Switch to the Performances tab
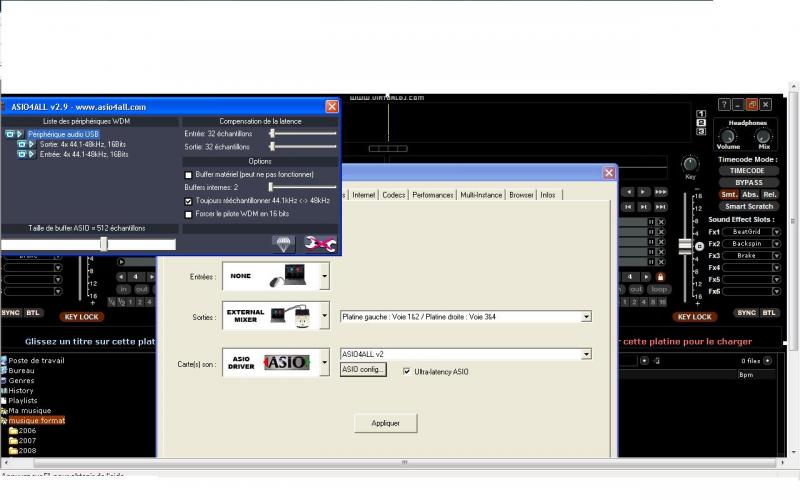The height and width of the screenshot is (500, 800). point(432,195)
